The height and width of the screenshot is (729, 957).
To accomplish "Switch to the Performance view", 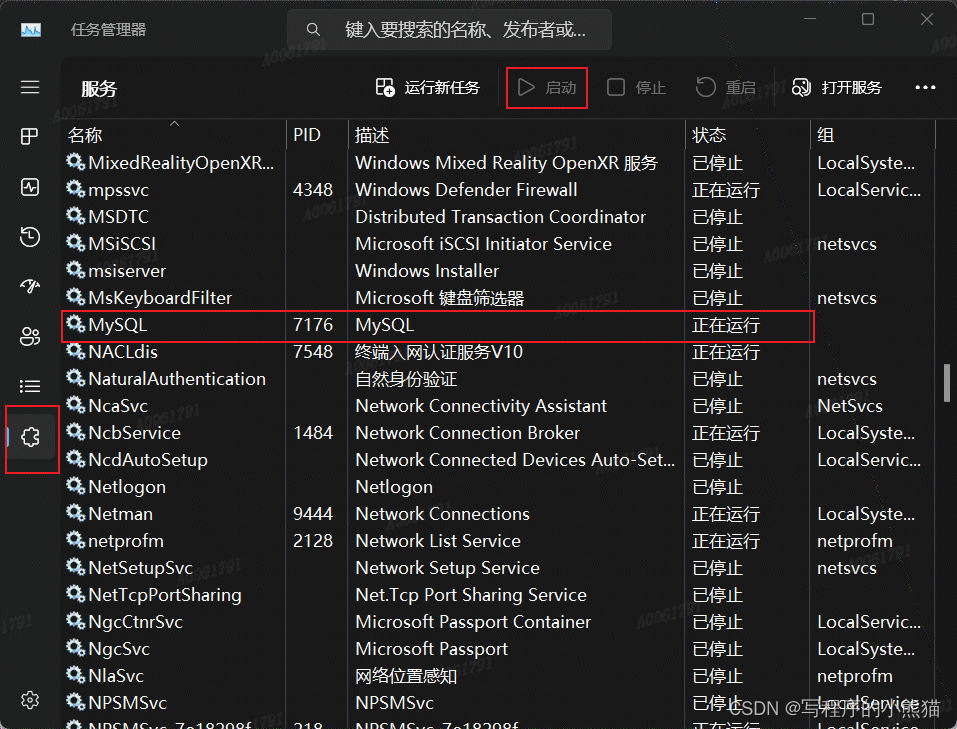I will coord(30,186).
